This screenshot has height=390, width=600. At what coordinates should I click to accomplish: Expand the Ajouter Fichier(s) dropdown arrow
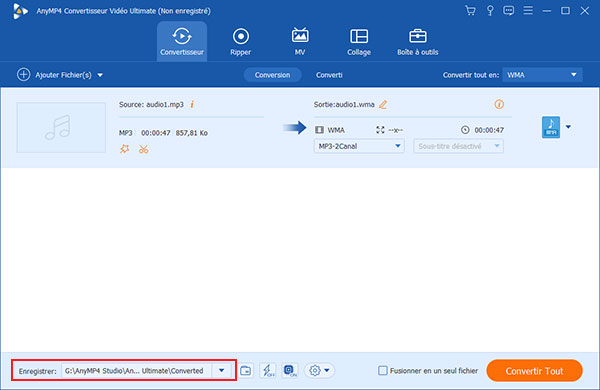tap(100, 75)
